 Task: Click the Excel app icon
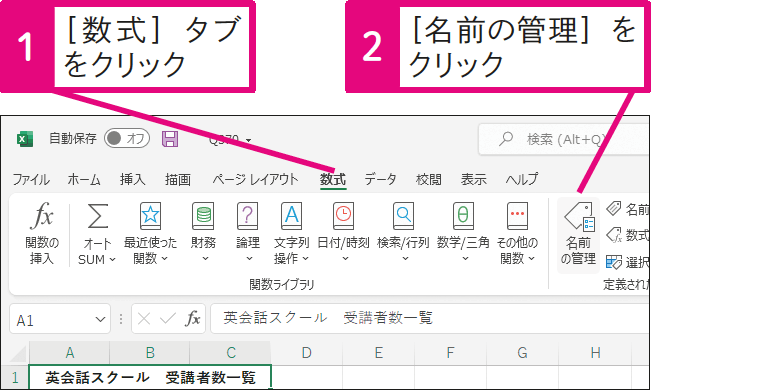[25, 139]
